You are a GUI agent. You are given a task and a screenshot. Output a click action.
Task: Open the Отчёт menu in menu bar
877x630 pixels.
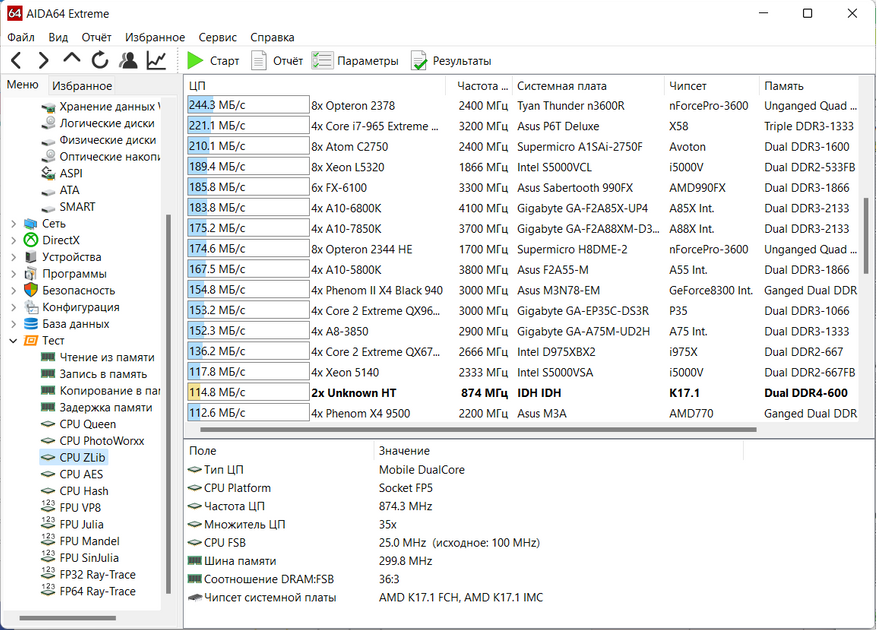coord(97,37)
